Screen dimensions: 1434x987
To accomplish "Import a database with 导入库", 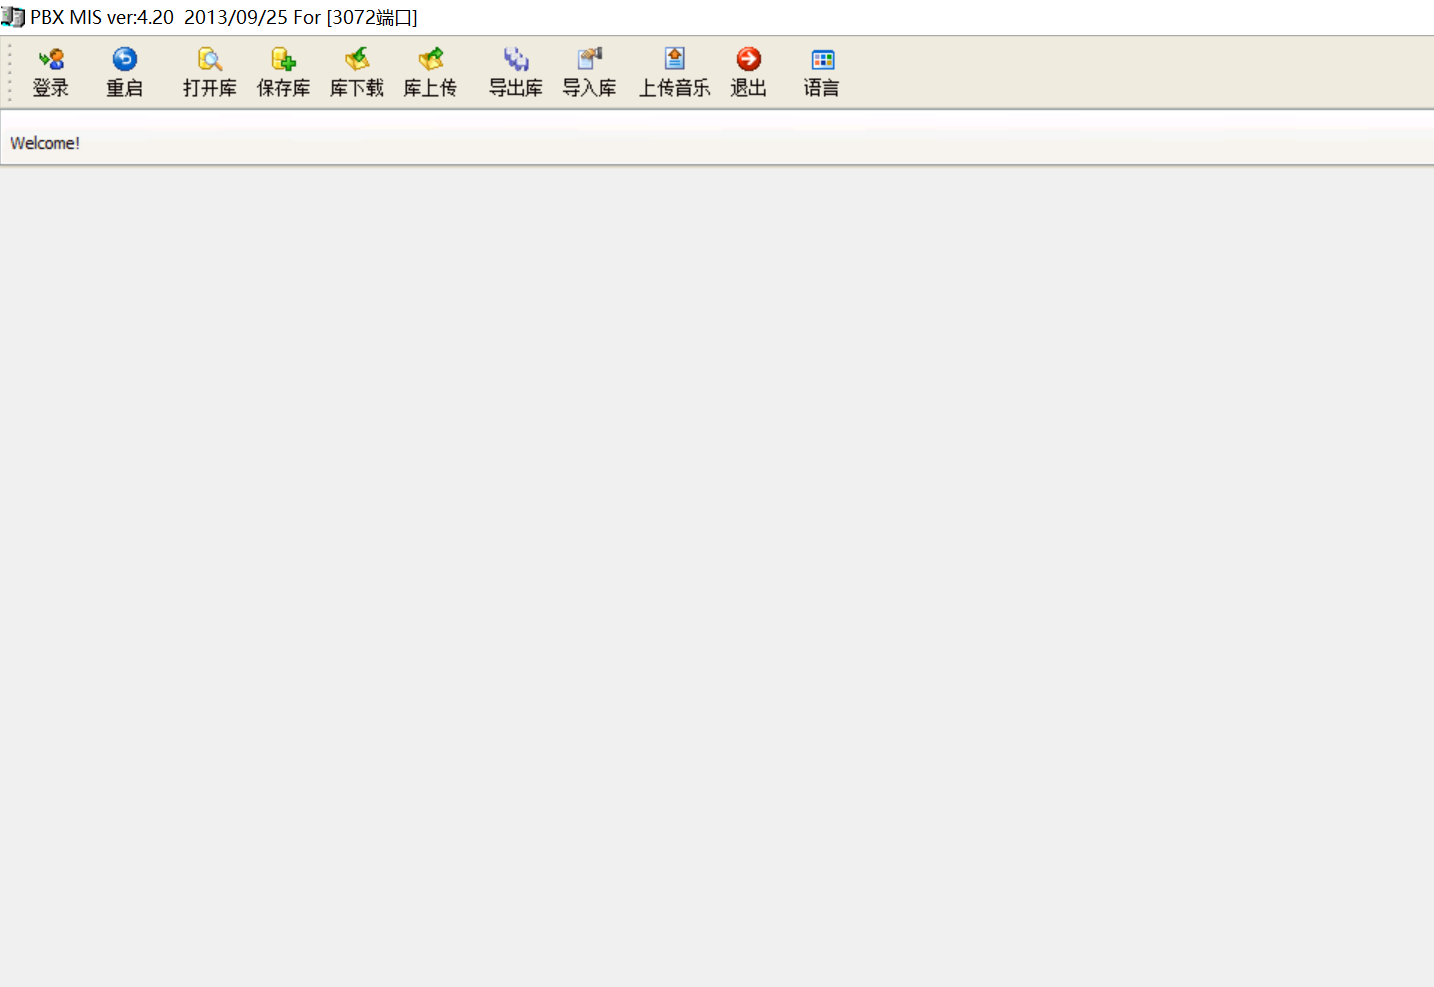I will tap(589, 73).
